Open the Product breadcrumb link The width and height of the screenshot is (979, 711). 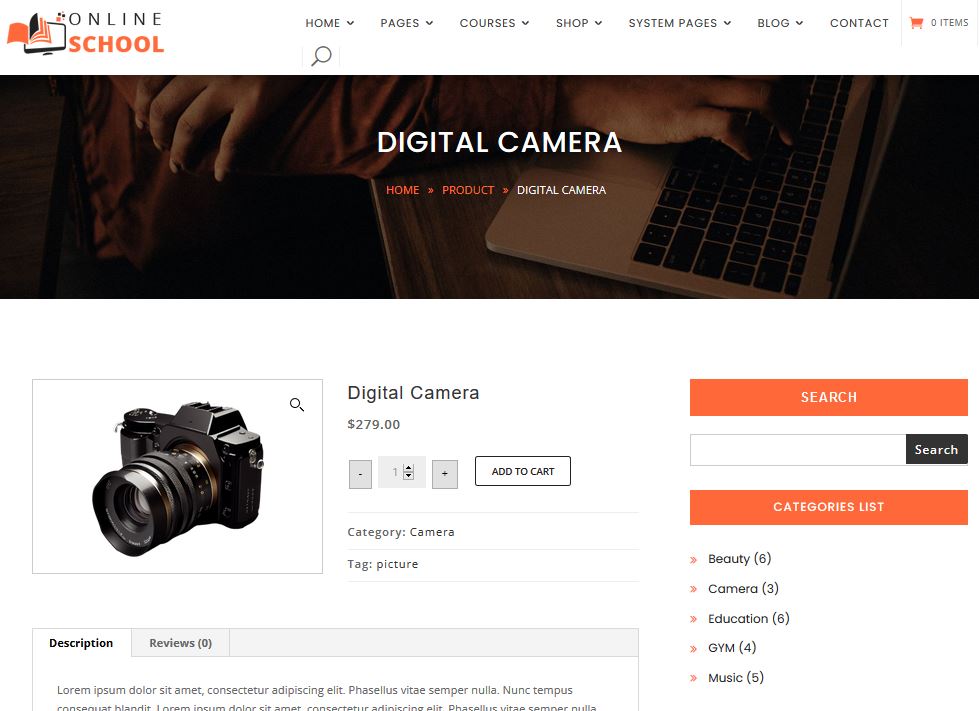pos(468,190)
